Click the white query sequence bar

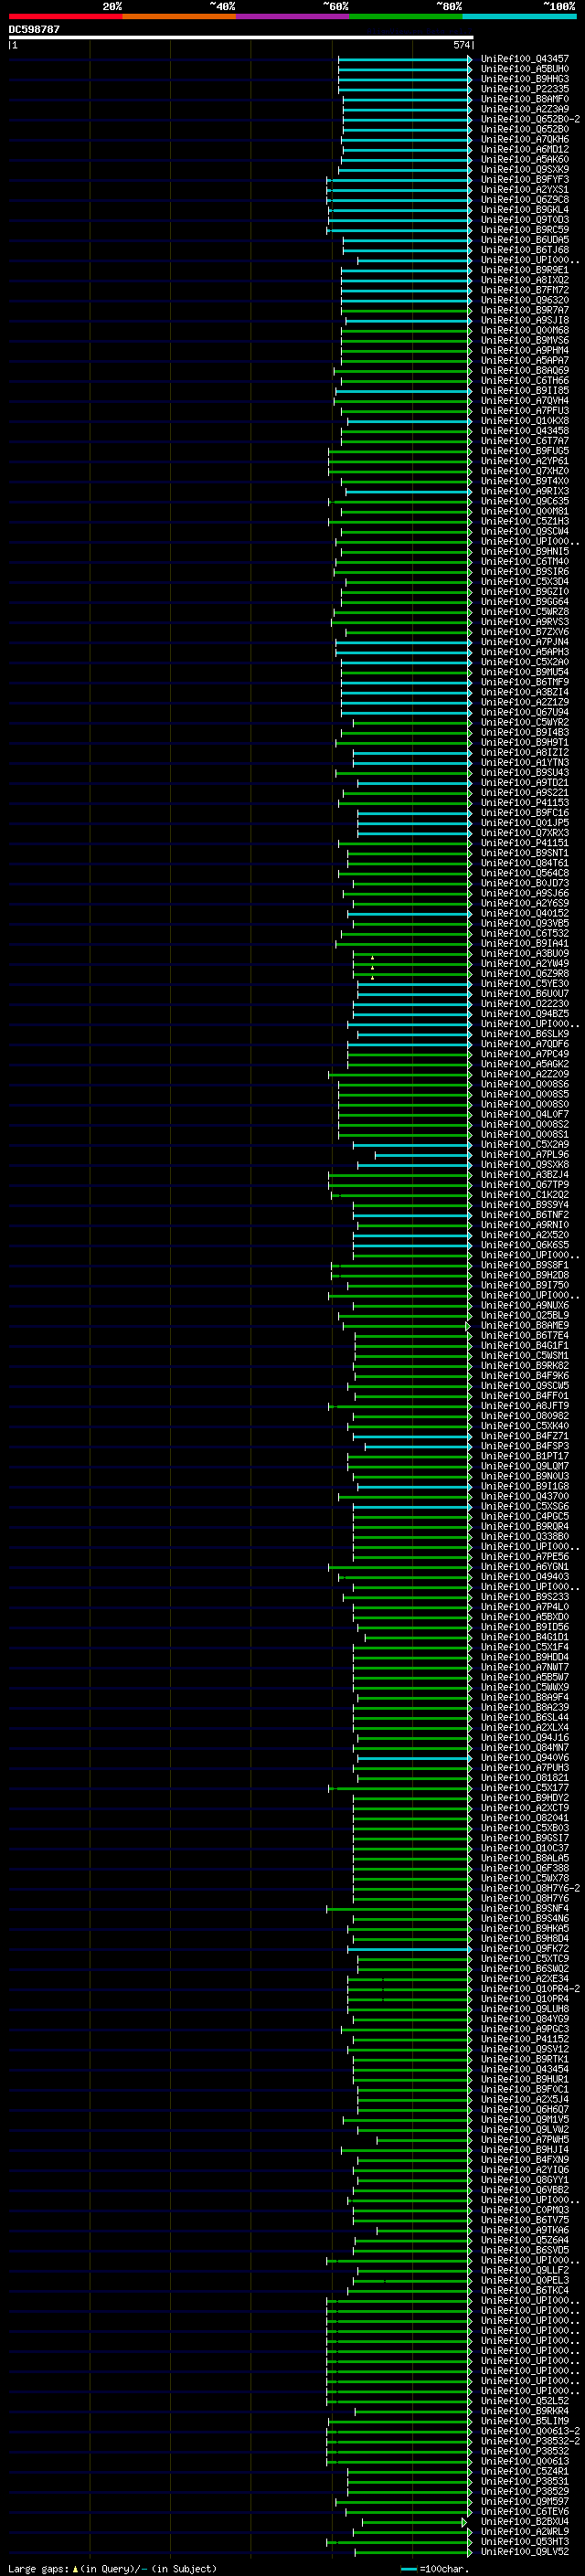(x=241, y=37)
